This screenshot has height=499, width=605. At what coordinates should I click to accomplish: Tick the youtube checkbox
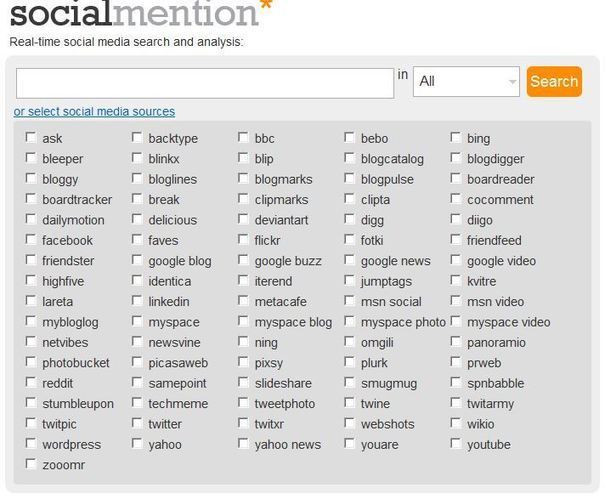click(x=456, y=444)
